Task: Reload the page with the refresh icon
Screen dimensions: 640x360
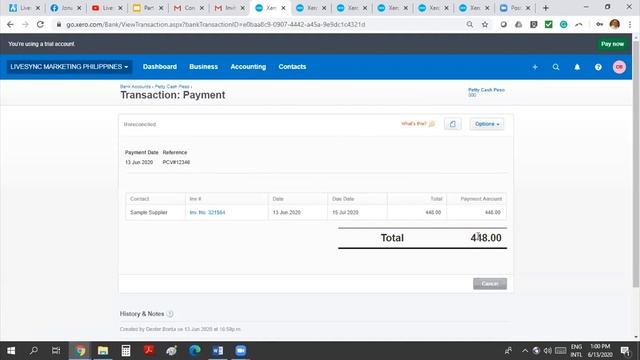Action: tap(40, 24)
